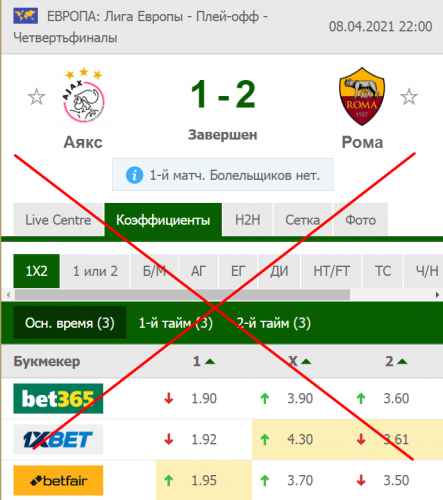Click the 1XBET draw odds 4.30
The height and width of the screenshot is (500, 443).
coord(300,439)
